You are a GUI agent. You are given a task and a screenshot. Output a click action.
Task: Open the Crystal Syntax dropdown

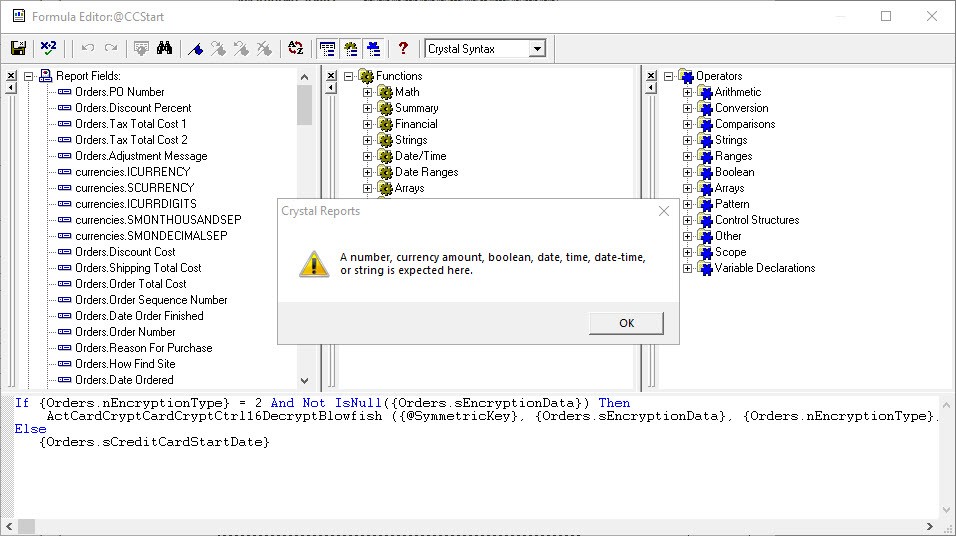pos(537,48)
